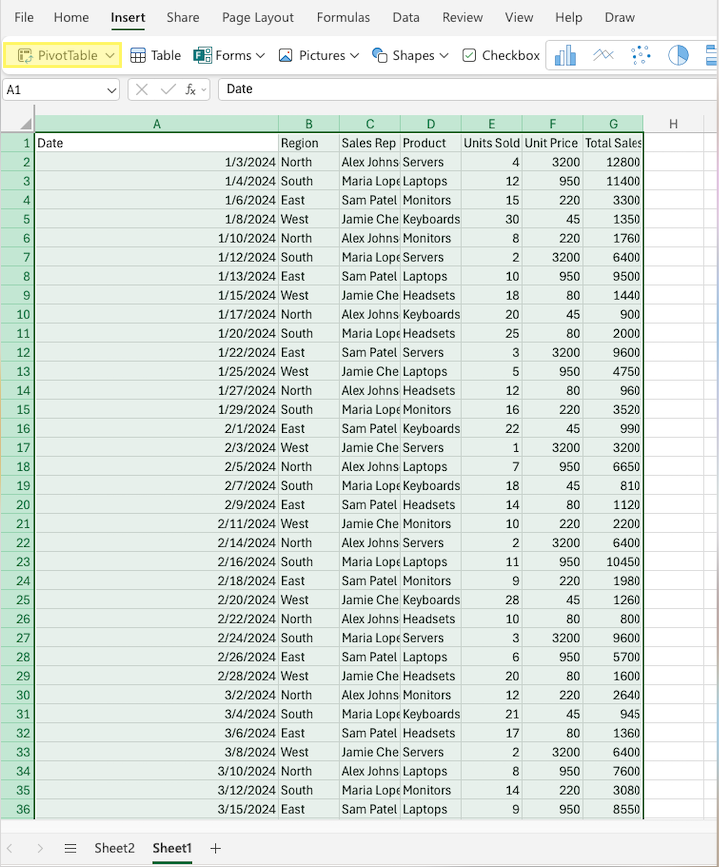This screenshot has height=867, width=719.
Task: Add a new sheet with plus icon
Action: pos(216,848)
